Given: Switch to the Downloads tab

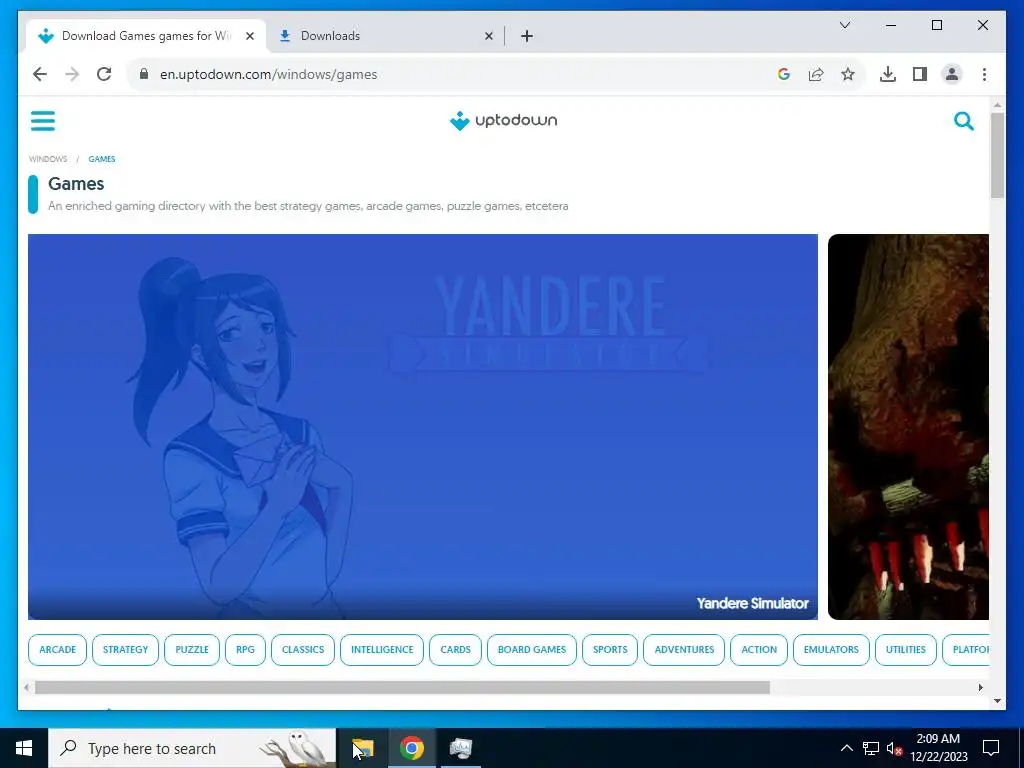Looking at the screenshot, I should click(x=385, y=36).
